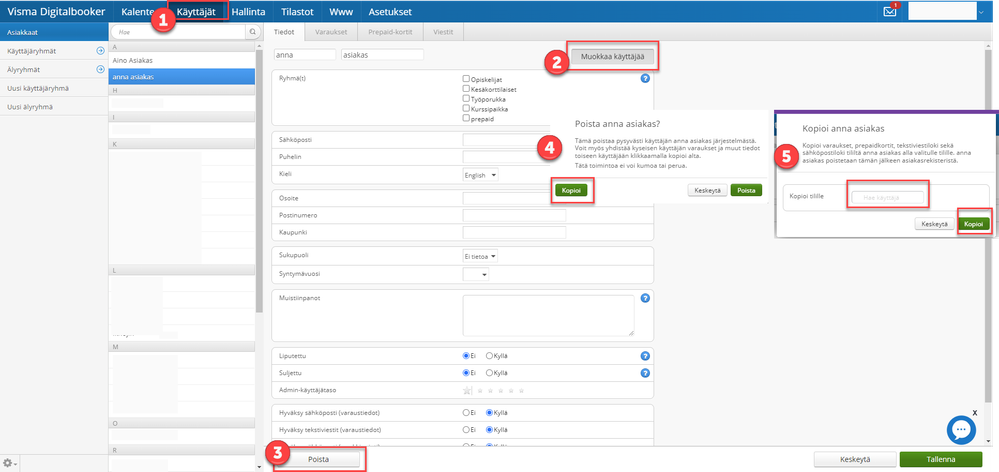The height and width of the screenshot is (472, 999).
Task: Tick the Opiskelijat group checkbox
Action: point(466,79)
